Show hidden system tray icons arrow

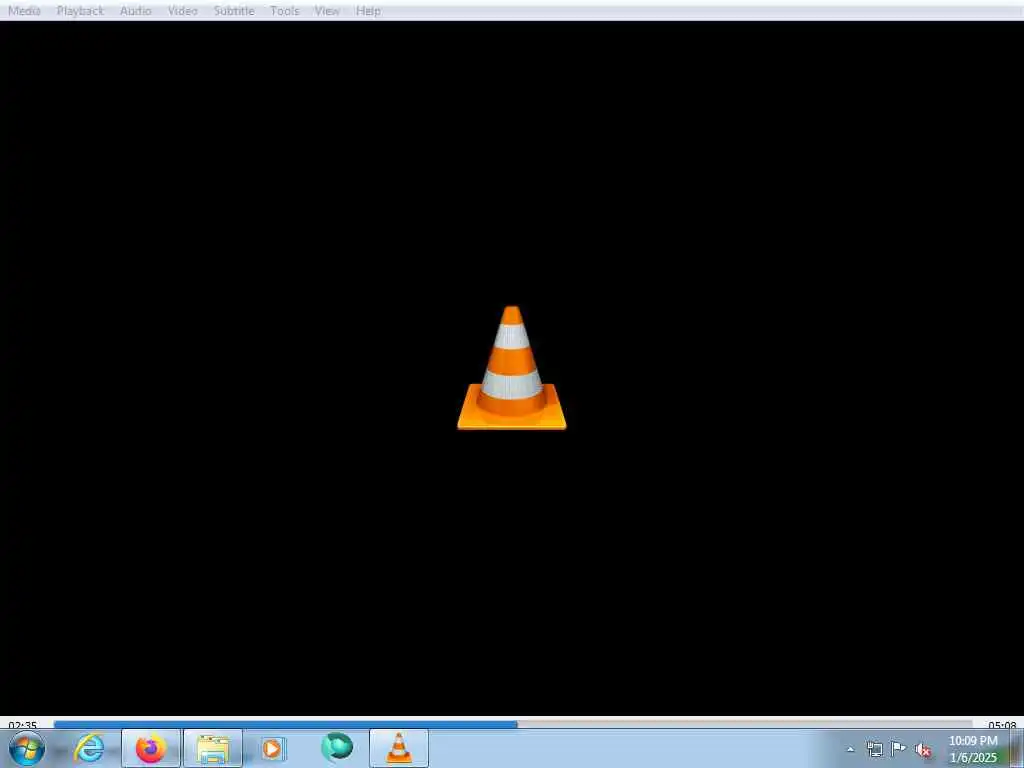pos(850,750)
